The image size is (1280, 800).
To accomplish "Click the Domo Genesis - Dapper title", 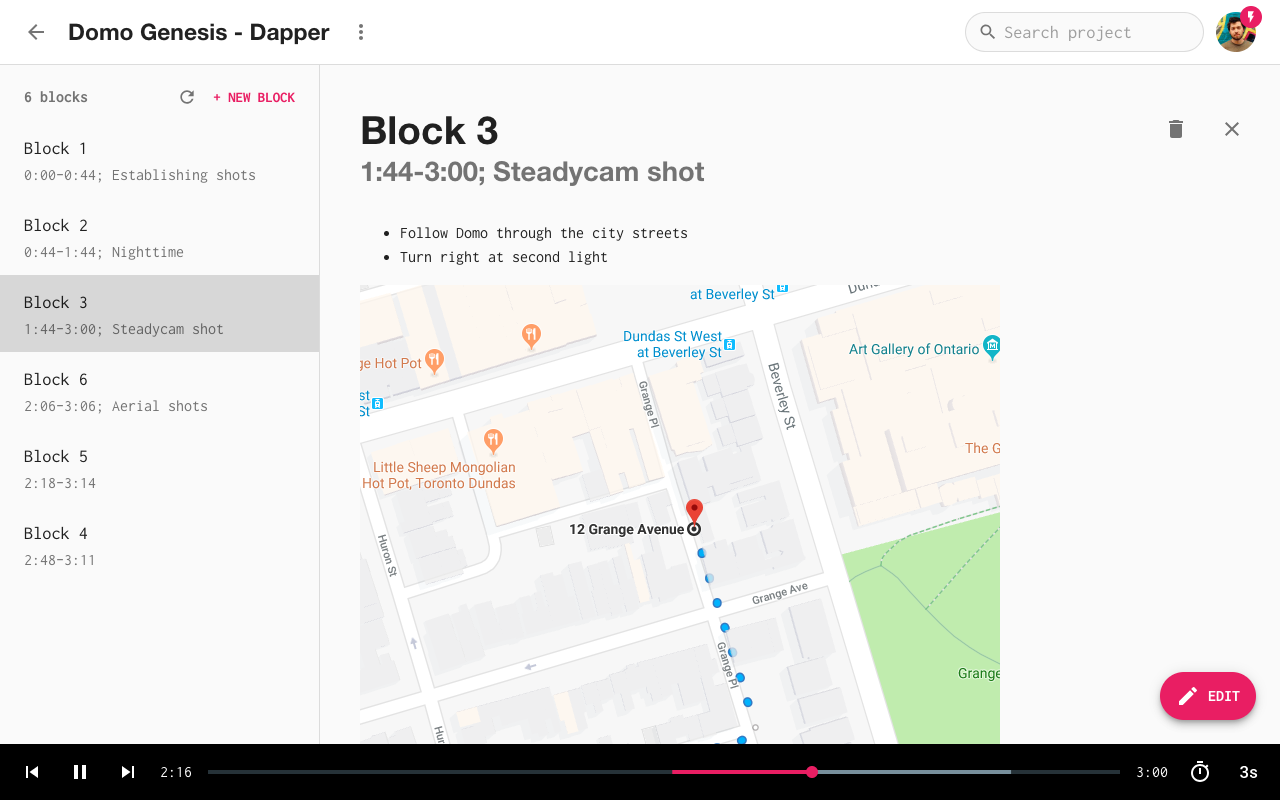I will pyautogui.click(x=199, y=32).
